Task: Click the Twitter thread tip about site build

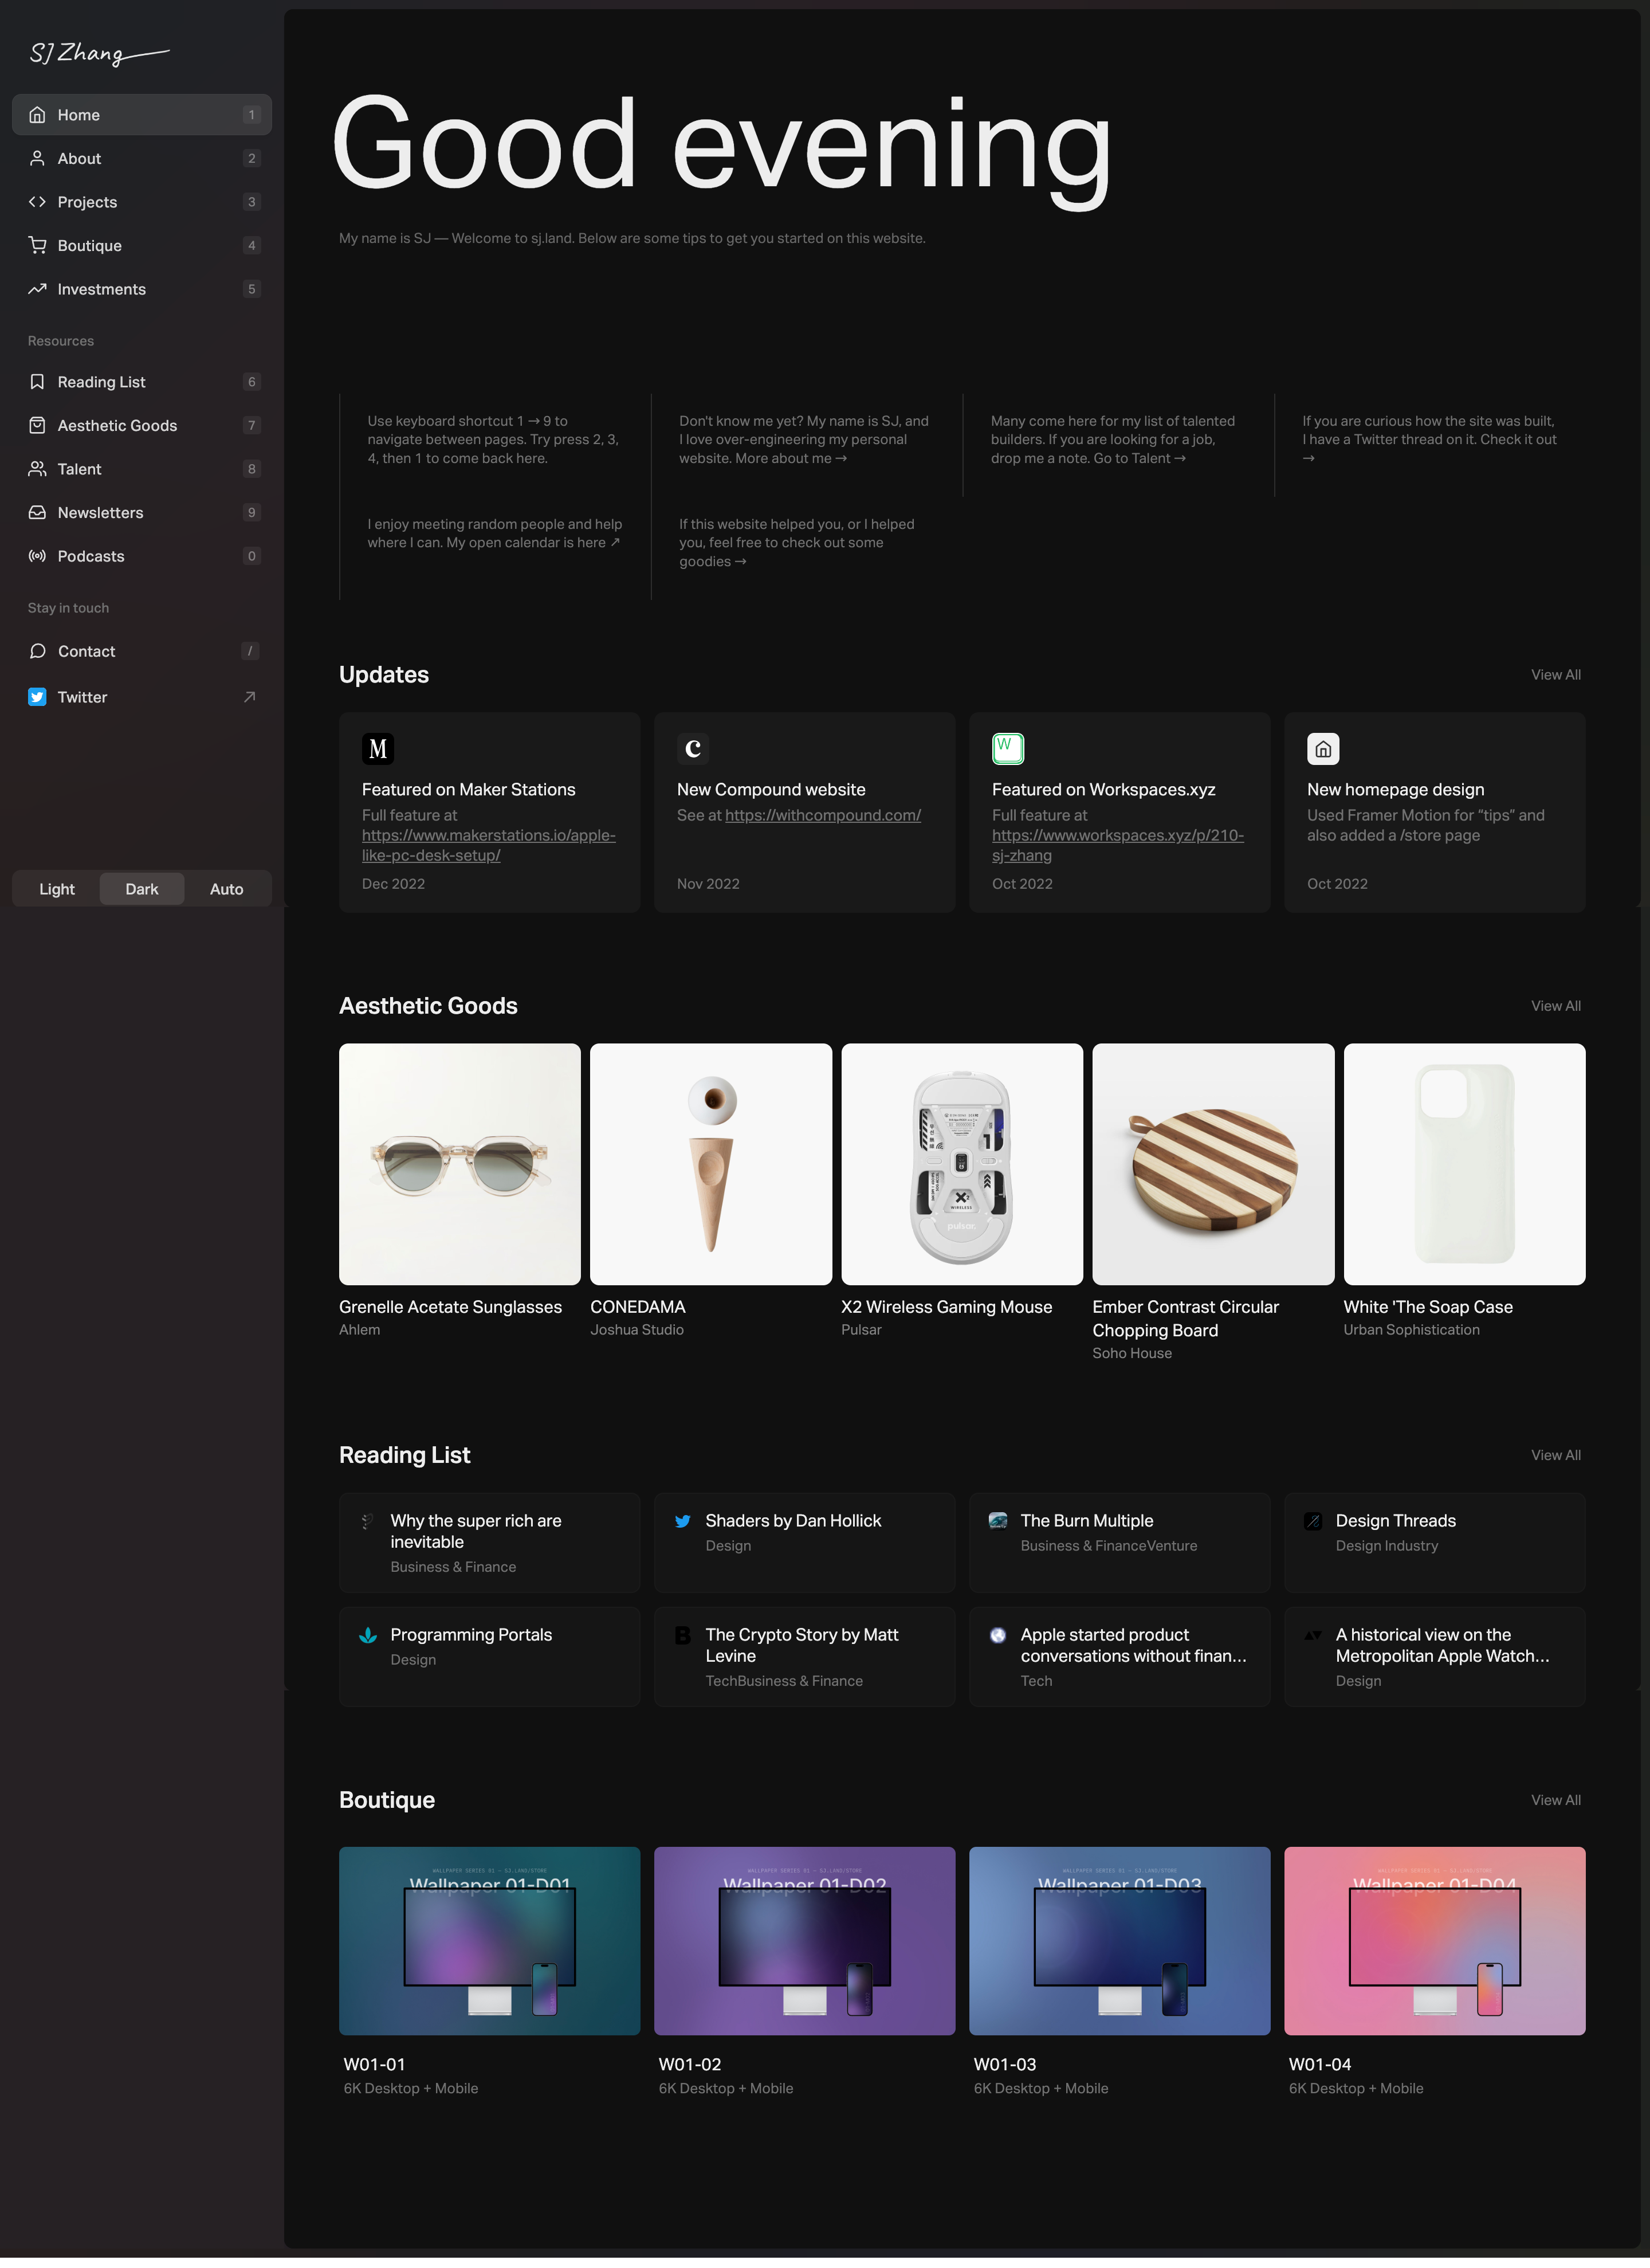Action: point(1430,440)
